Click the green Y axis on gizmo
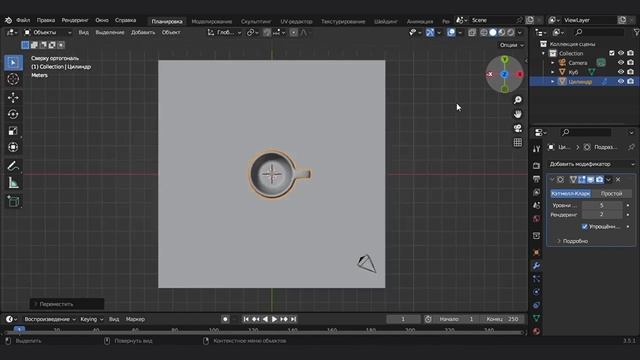The image size is (640, 360). click(504, 60)
